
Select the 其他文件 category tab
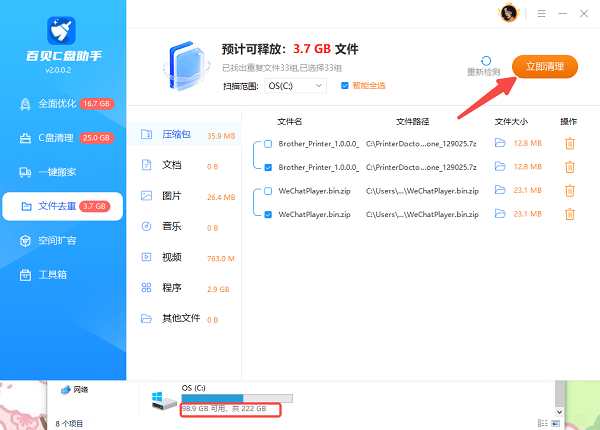point(184,318)
